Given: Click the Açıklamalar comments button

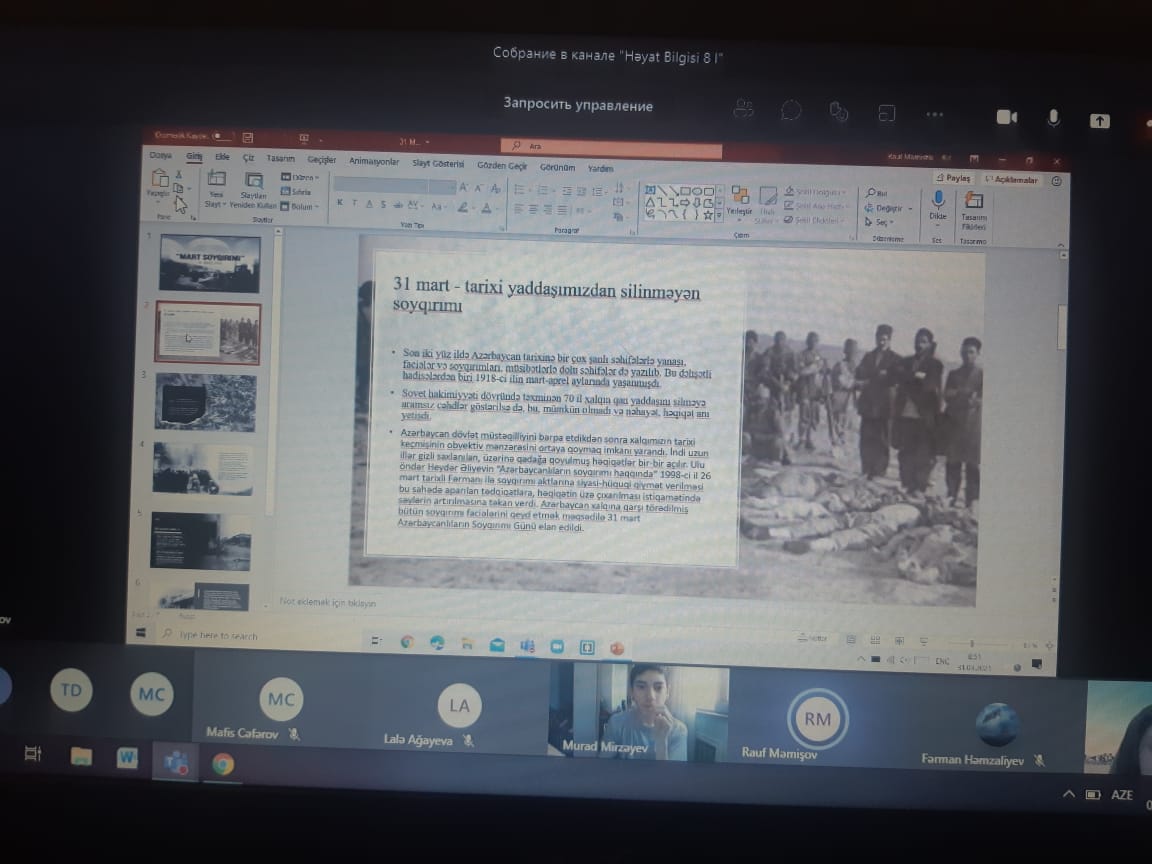Looking at the screenshot, I should (x=1012, y=179).
